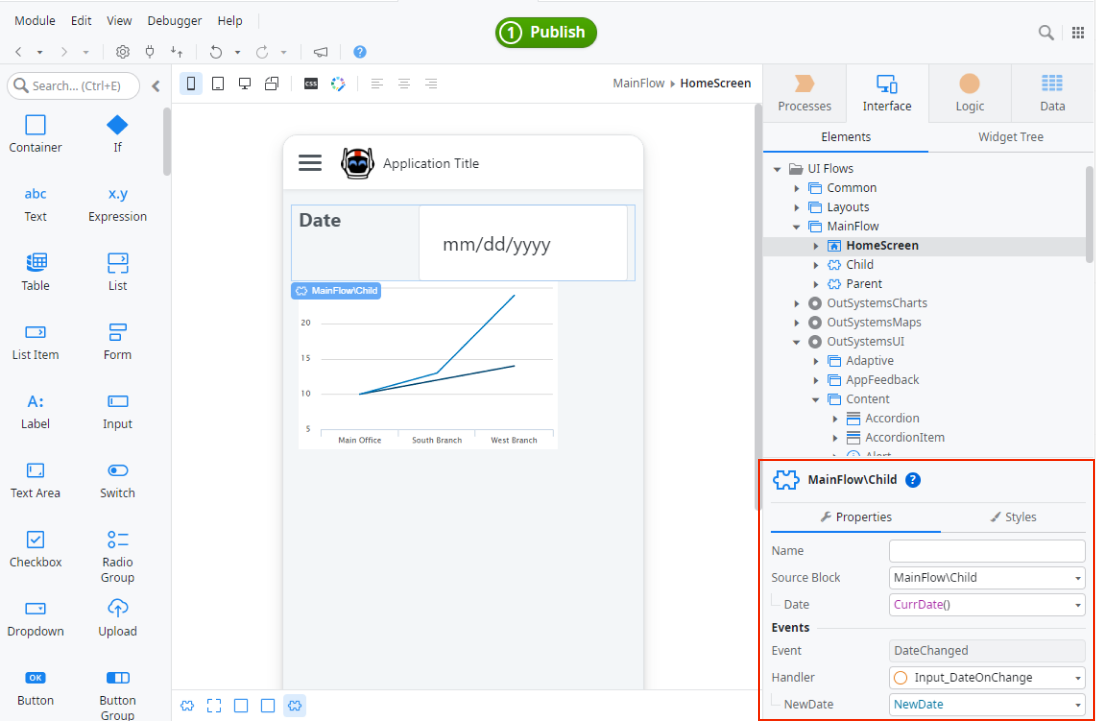Open the CSS style sheet editor
Screen dimensions: 1103x727
point(311,84)
